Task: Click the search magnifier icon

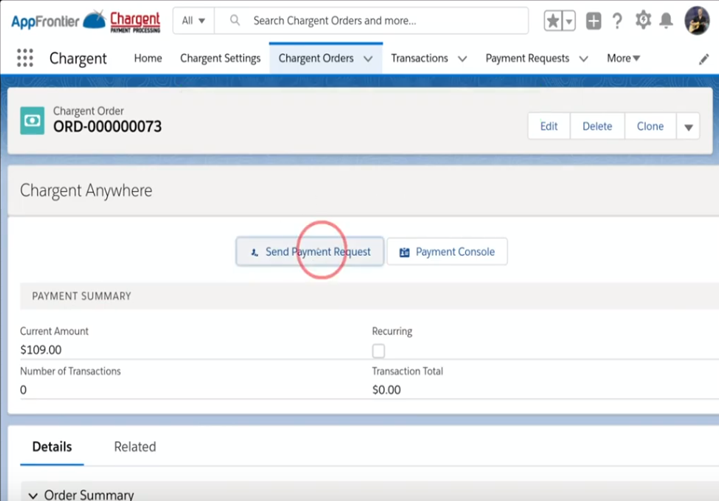Action: coord(235,20)
